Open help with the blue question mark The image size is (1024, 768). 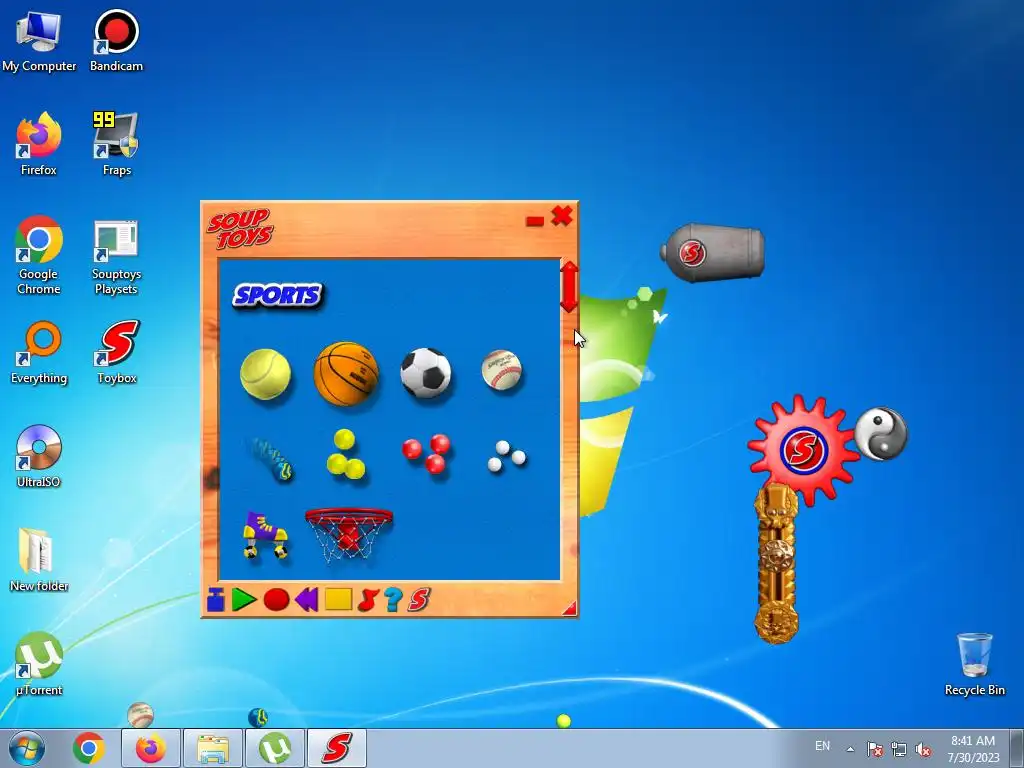click(x=392, y=600)
